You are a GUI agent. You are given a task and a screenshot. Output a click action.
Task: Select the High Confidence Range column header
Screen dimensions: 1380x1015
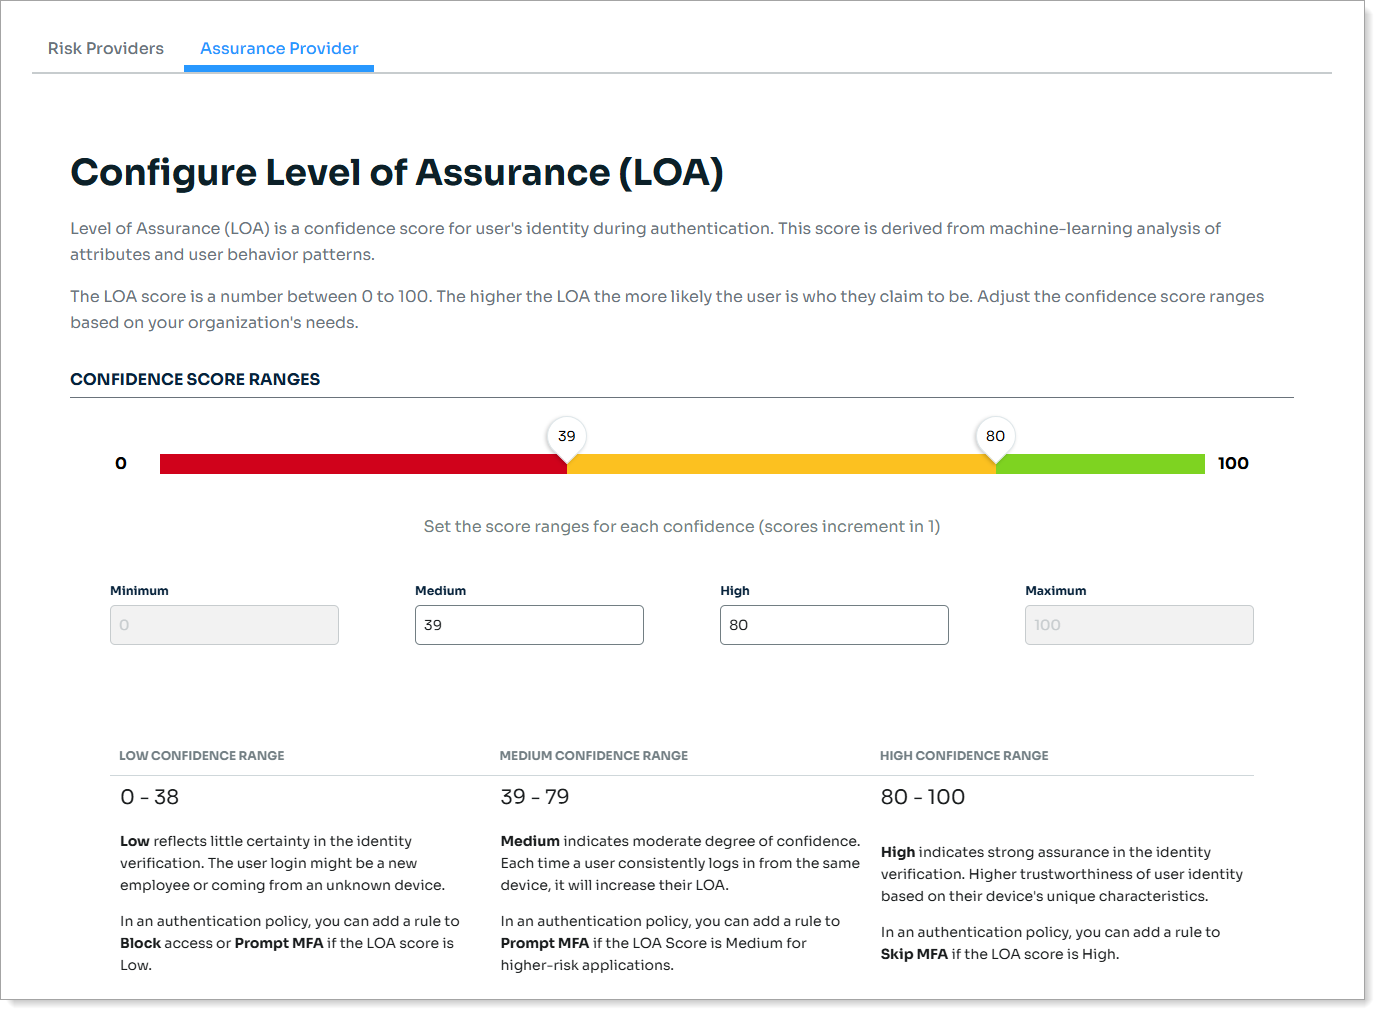pos(964,756)
